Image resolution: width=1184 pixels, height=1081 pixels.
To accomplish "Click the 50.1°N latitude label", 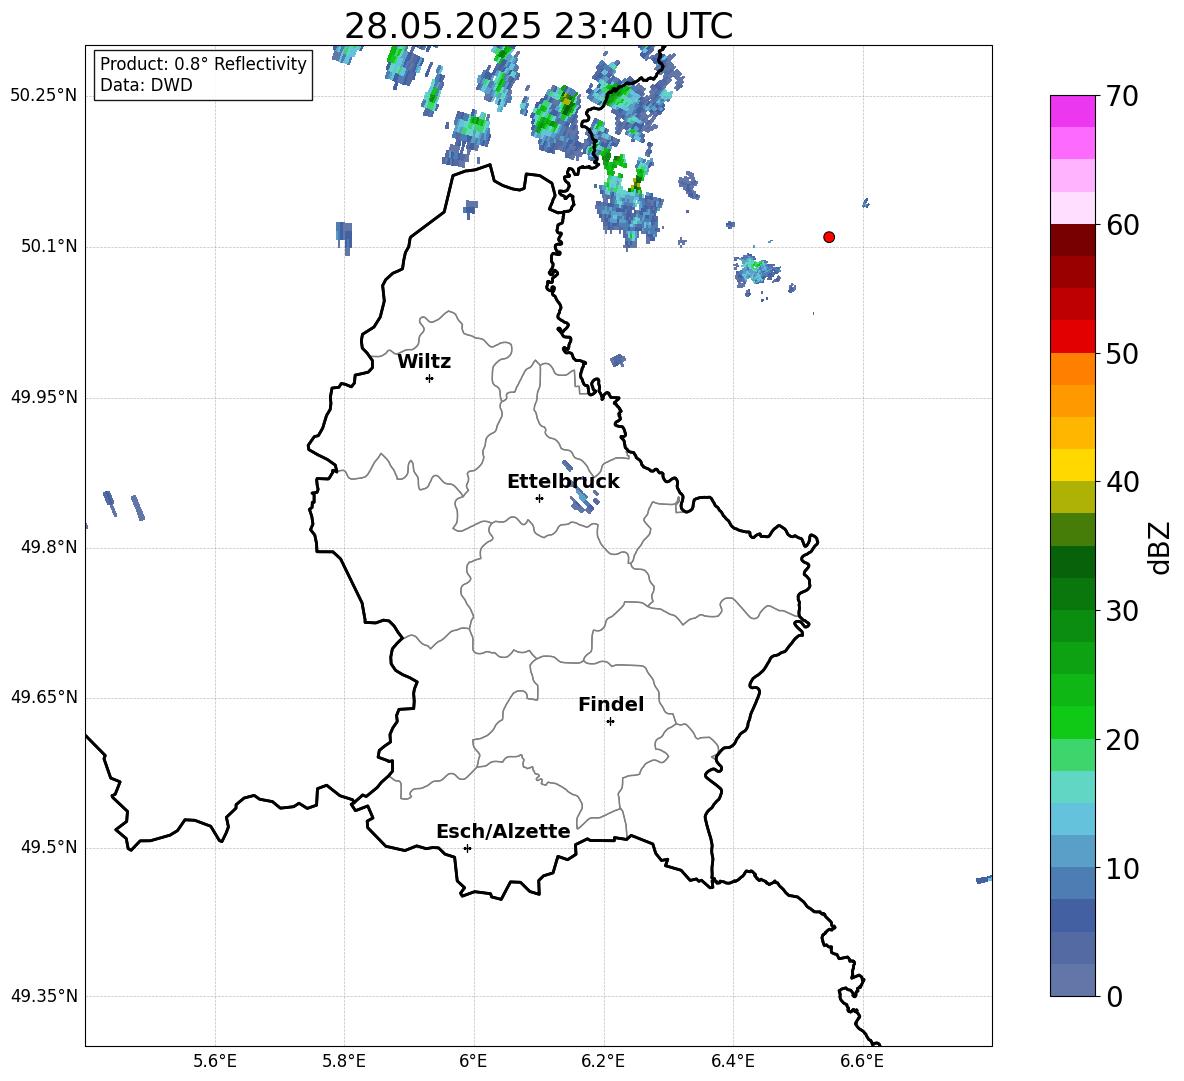I will 49,246.
